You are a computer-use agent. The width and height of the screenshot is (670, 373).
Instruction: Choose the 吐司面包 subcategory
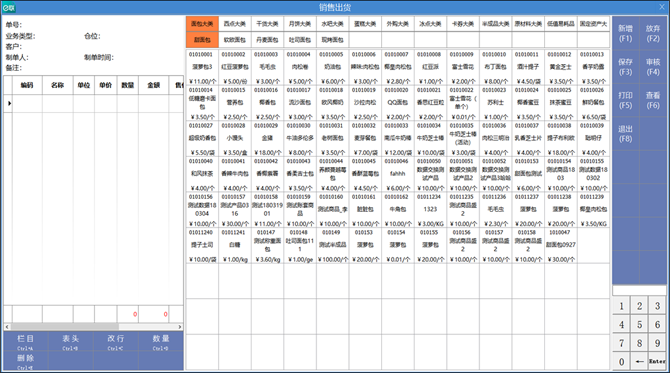[300, 40]
